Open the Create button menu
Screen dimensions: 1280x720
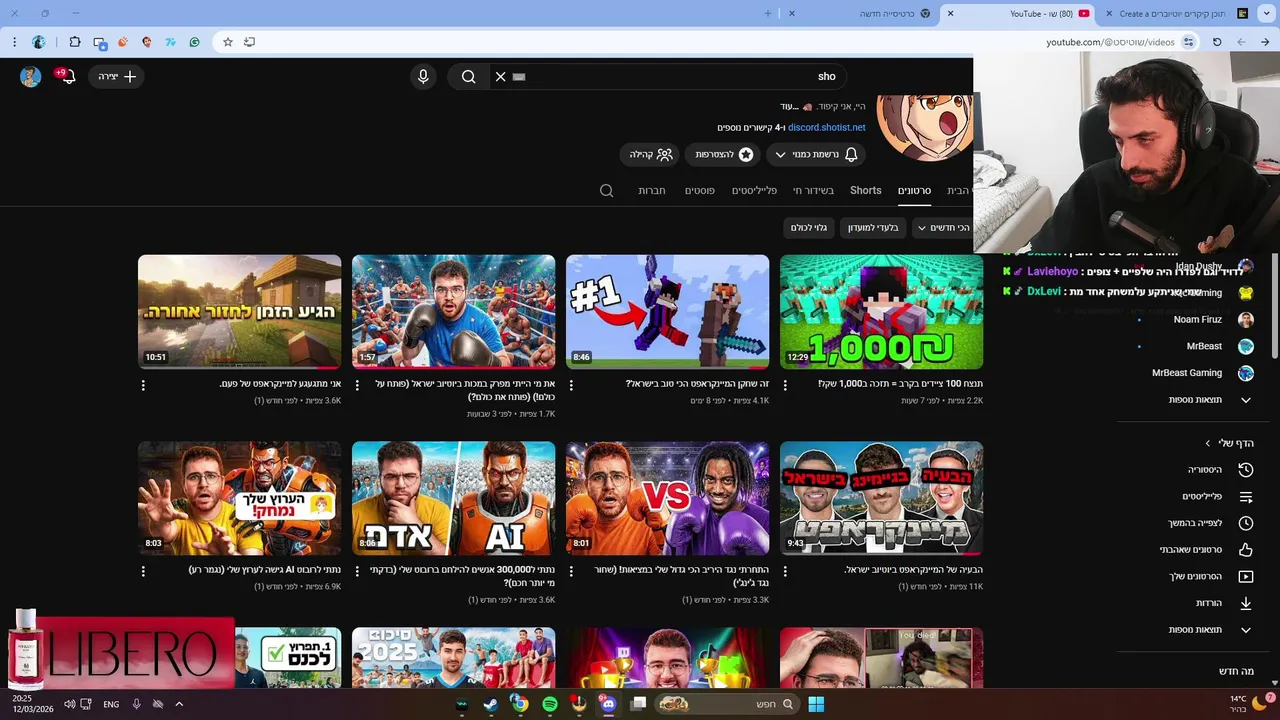click(x=116, y=77)
